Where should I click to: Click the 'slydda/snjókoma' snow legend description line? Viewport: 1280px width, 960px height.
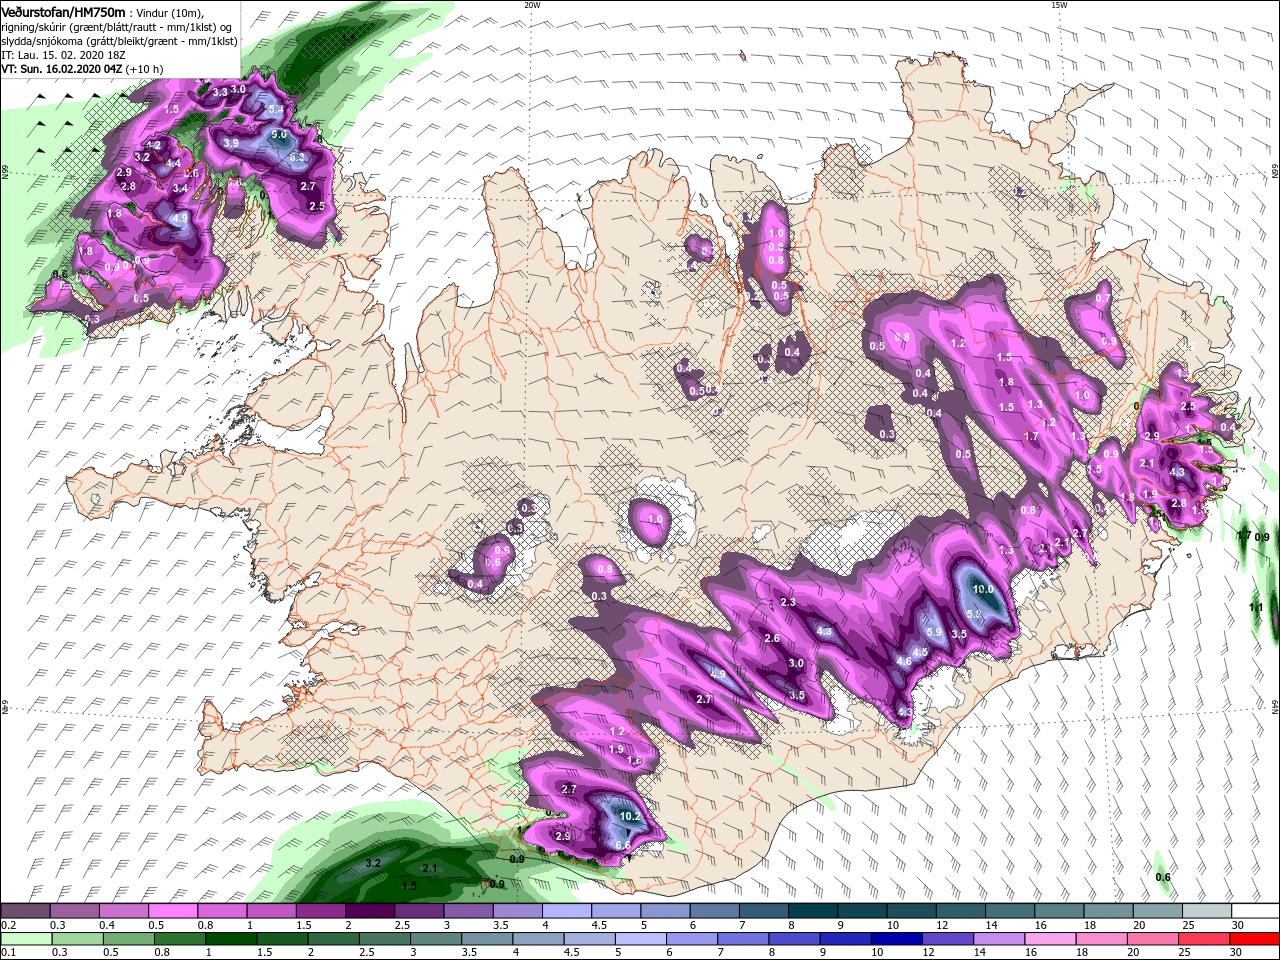tap(119, 42)
